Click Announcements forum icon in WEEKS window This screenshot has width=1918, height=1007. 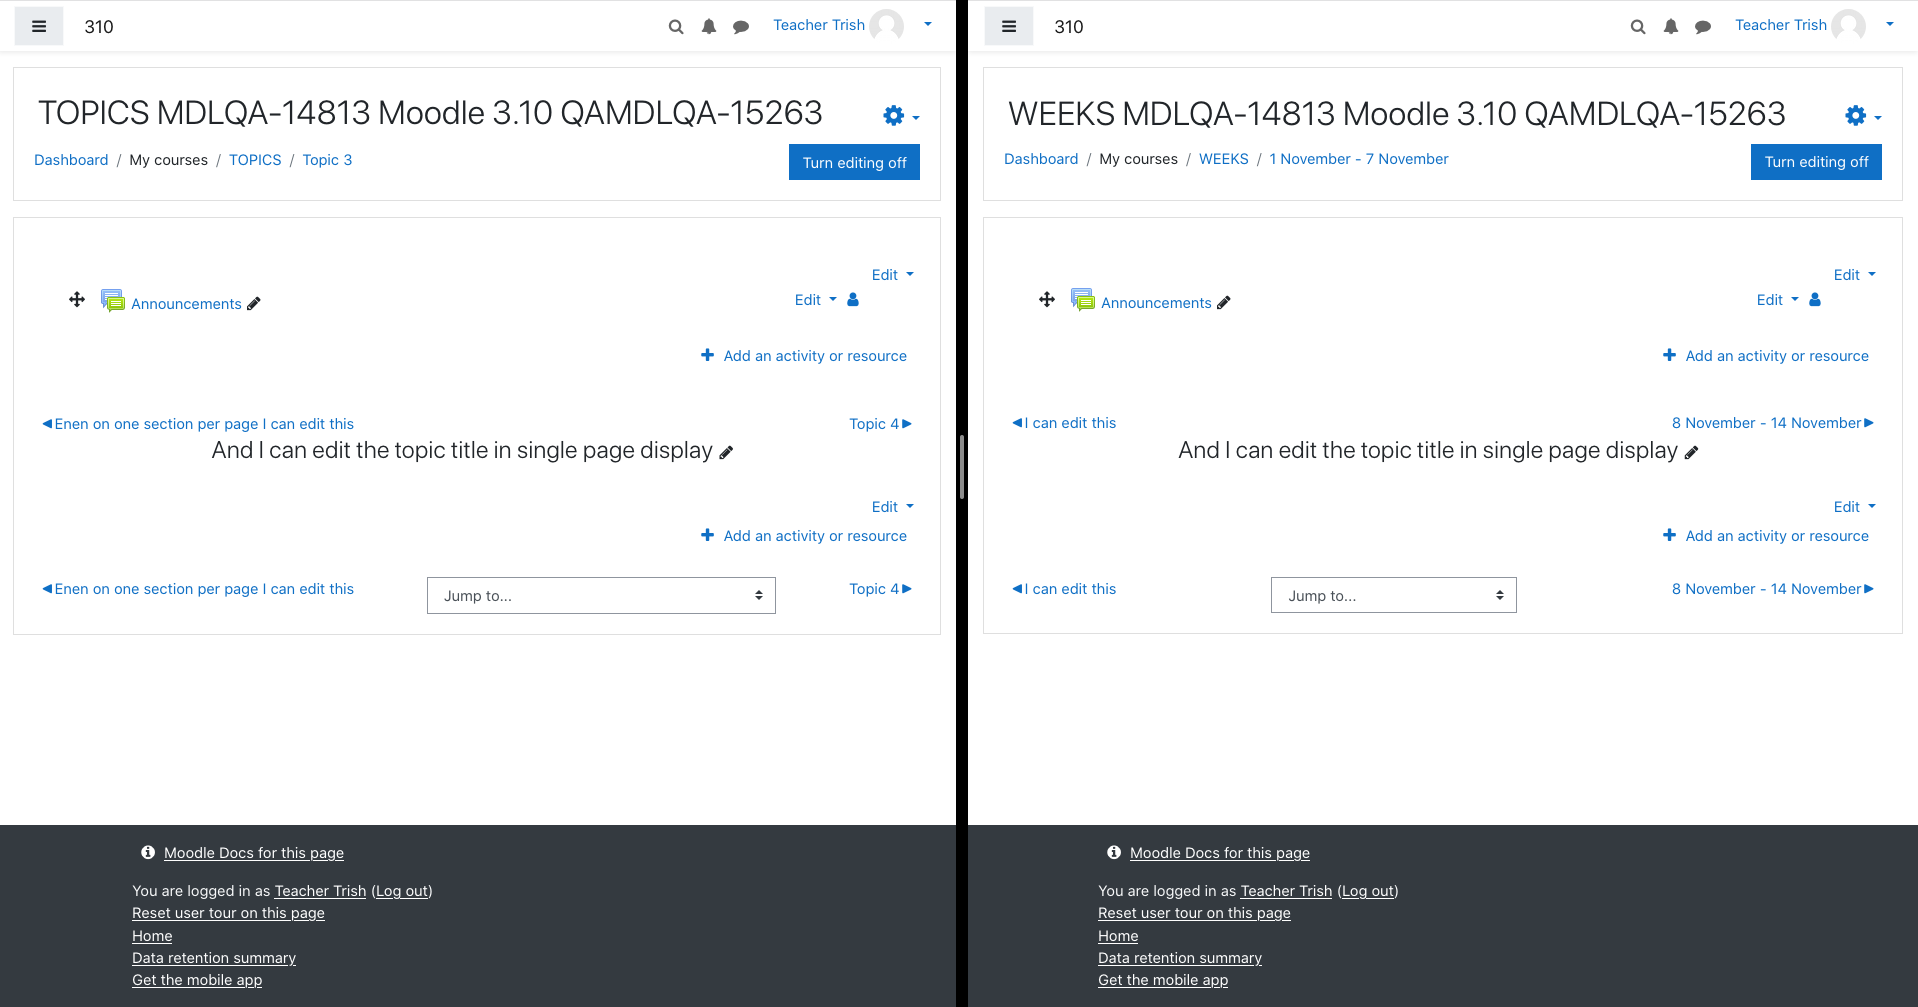coord(1083,299)
